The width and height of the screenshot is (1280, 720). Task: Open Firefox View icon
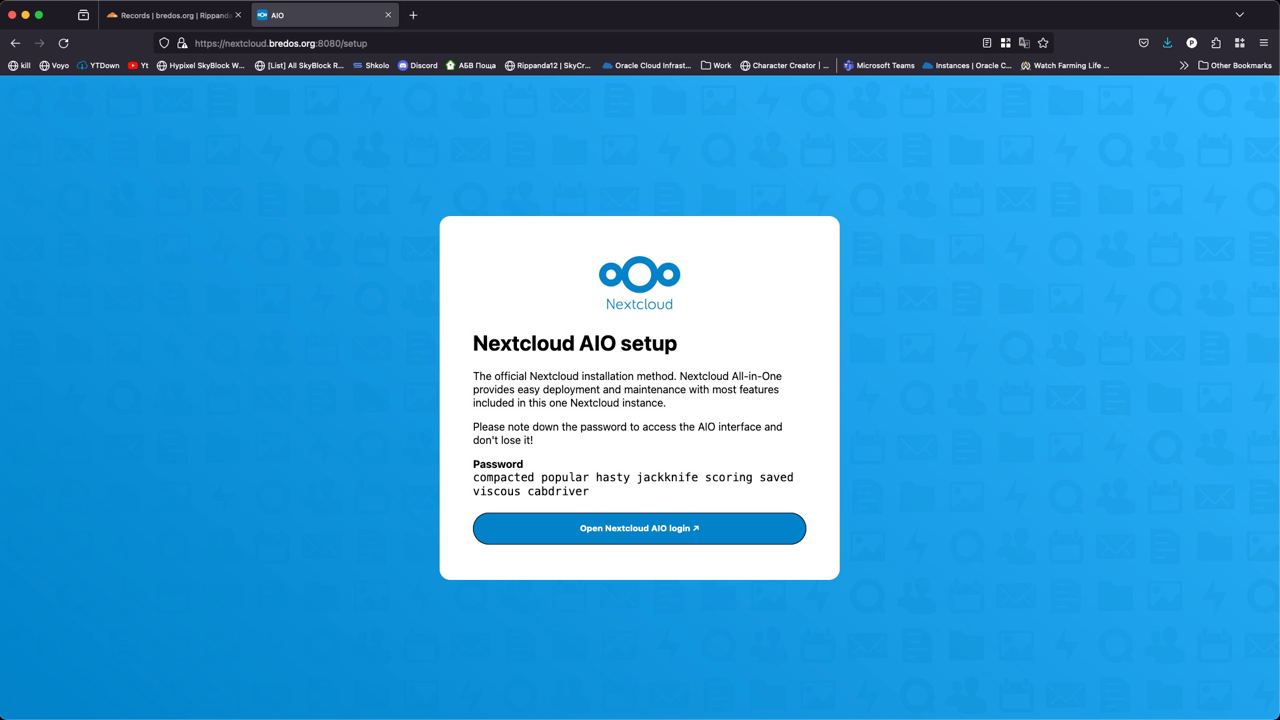(83, 15)
